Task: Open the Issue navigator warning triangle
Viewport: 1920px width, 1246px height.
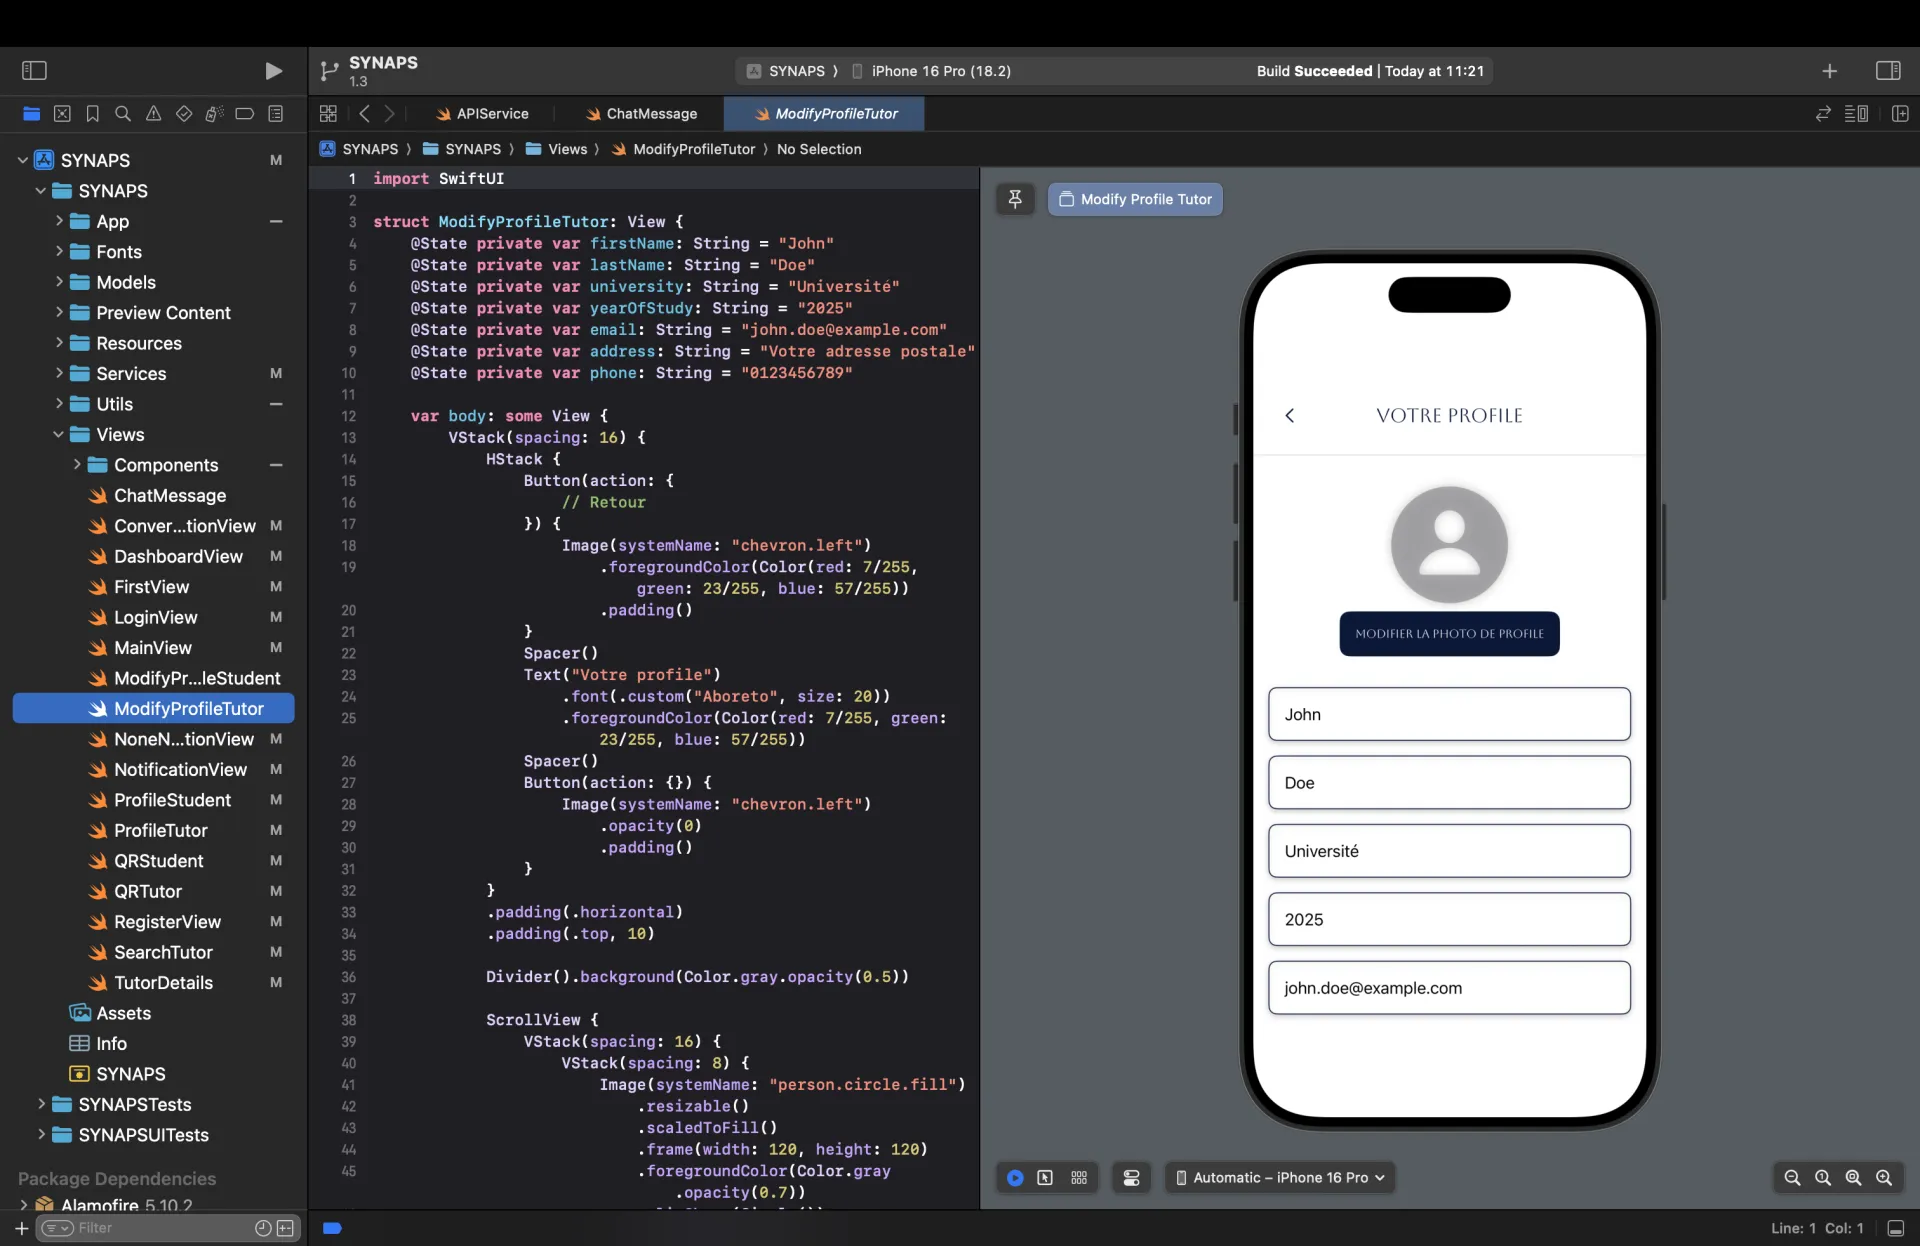Action: [x=153, y=114]
